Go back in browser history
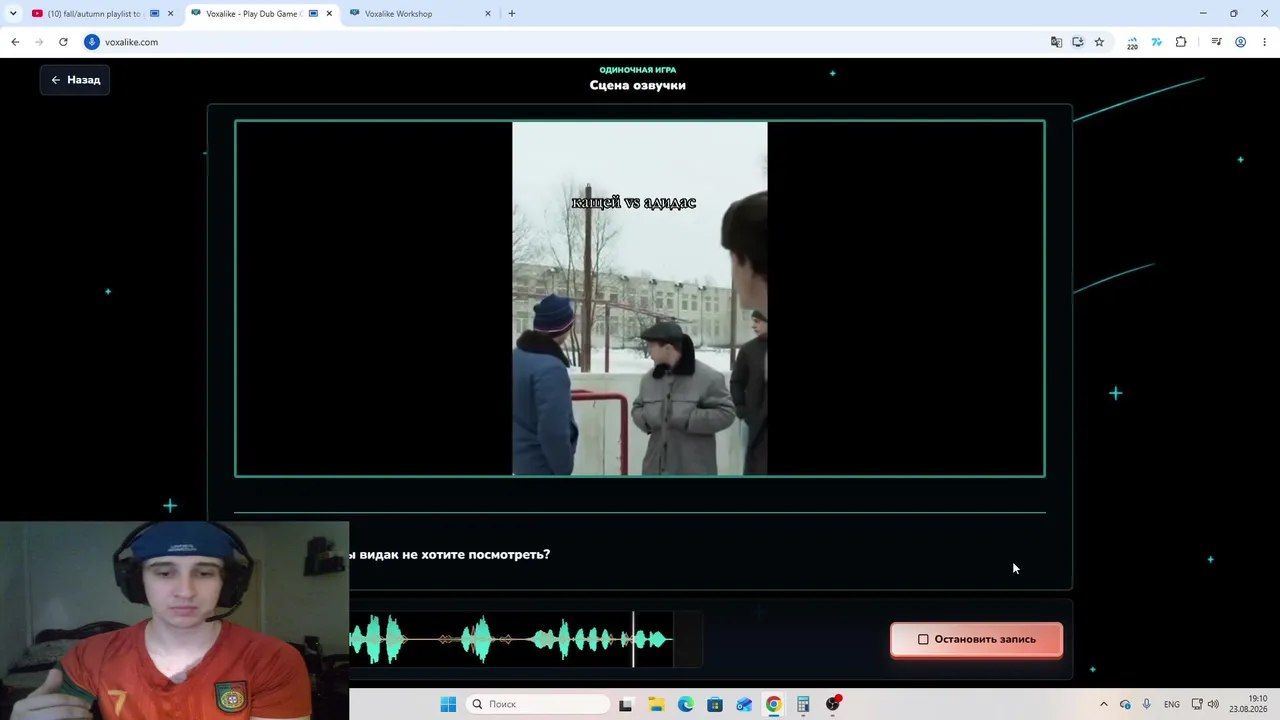1280x720 pixels. click(x=15, y=42)
